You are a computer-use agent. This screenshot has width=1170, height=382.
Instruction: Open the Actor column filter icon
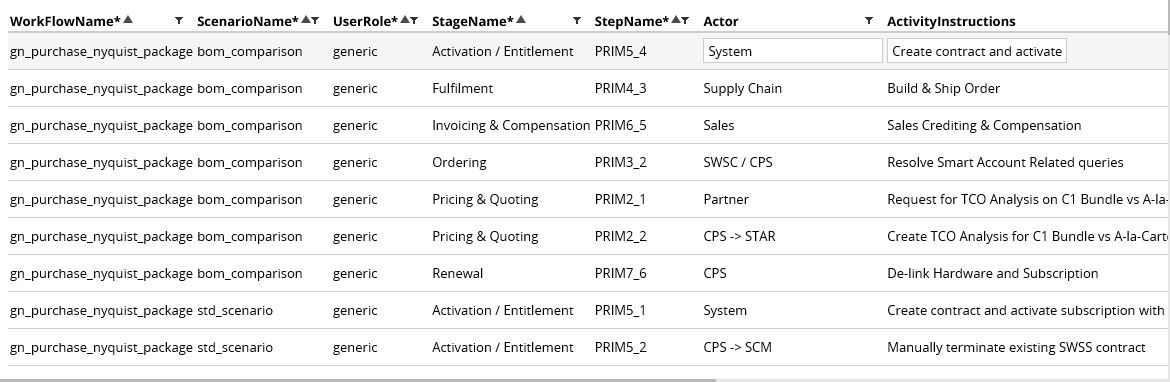tap(869, 21)
